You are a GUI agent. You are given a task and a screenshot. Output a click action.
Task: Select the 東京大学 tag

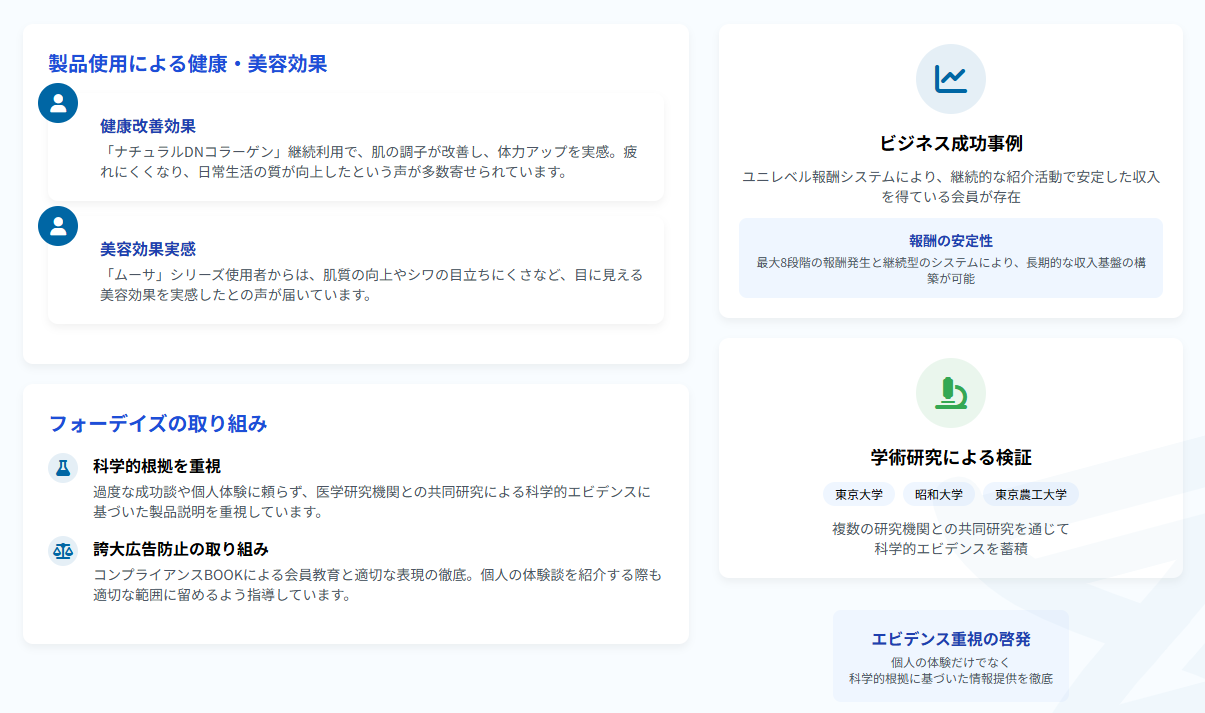859,494
